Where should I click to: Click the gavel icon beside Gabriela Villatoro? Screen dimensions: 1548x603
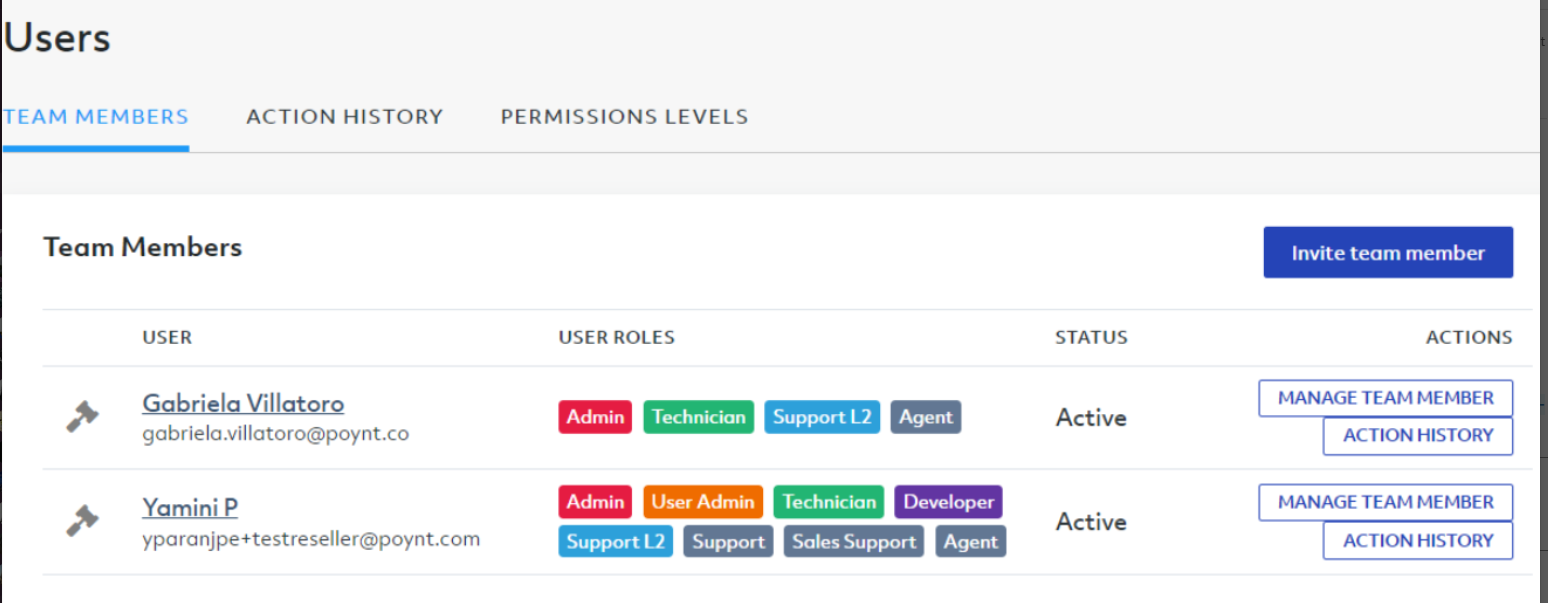(82, 416)
